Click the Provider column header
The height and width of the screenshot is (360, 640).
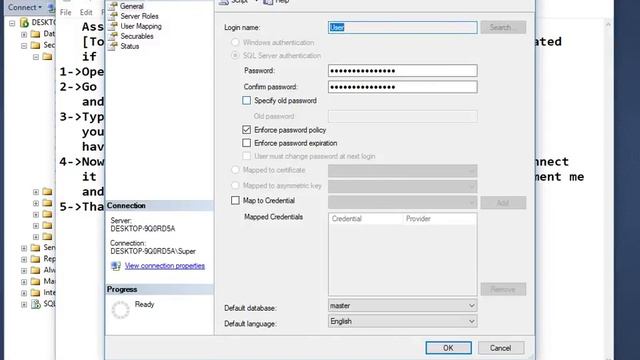(440, 219)
